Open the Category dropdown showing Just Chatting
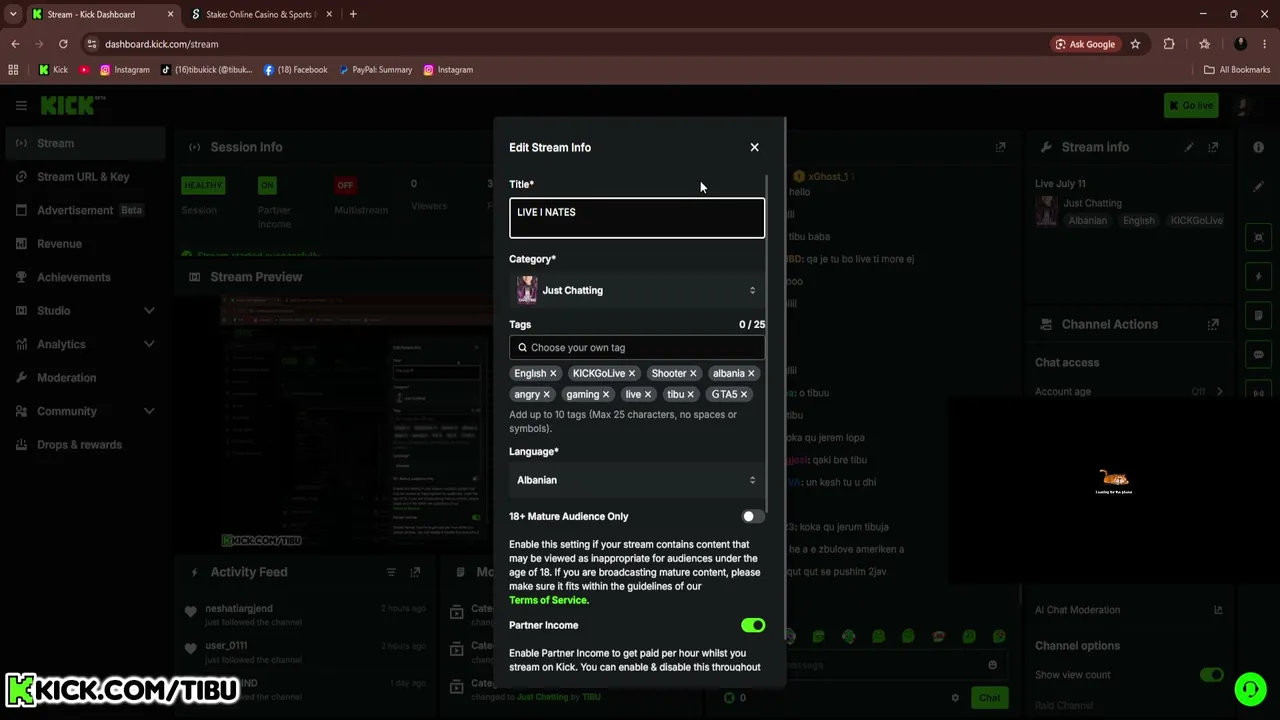Image resolution: width=1280 pixels, height=720 pixels. (637, 290)
